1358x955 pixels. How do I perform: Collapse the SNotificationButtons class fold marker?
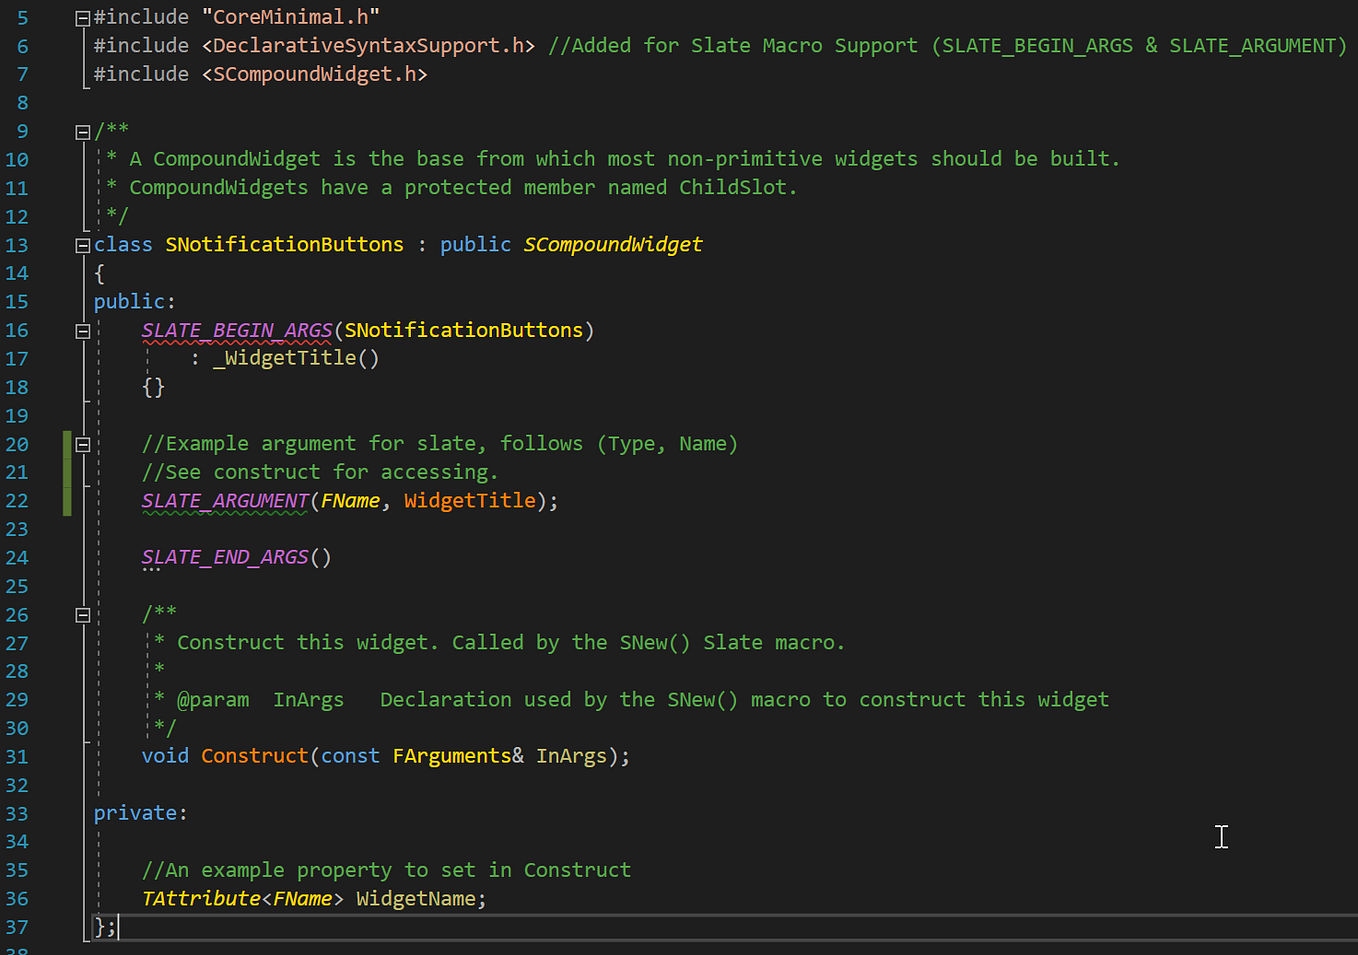81,244
